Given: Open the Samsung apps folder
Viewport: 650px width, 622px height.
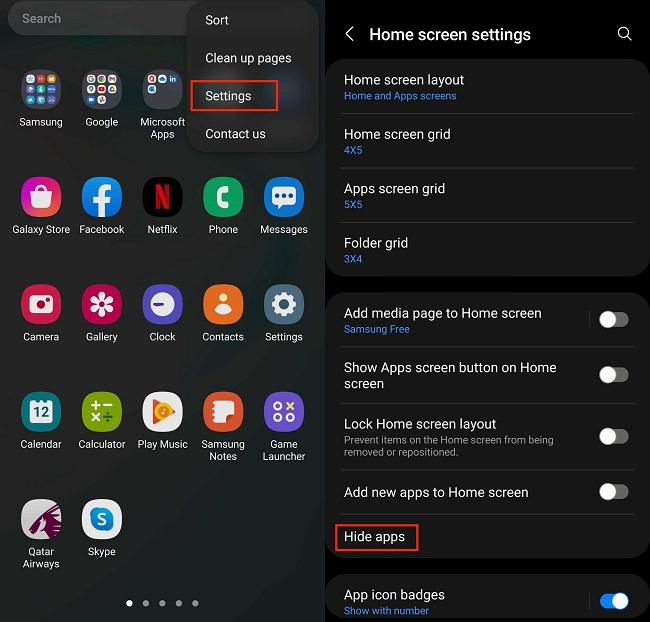Looking at the screenshot, I should 41,89.
